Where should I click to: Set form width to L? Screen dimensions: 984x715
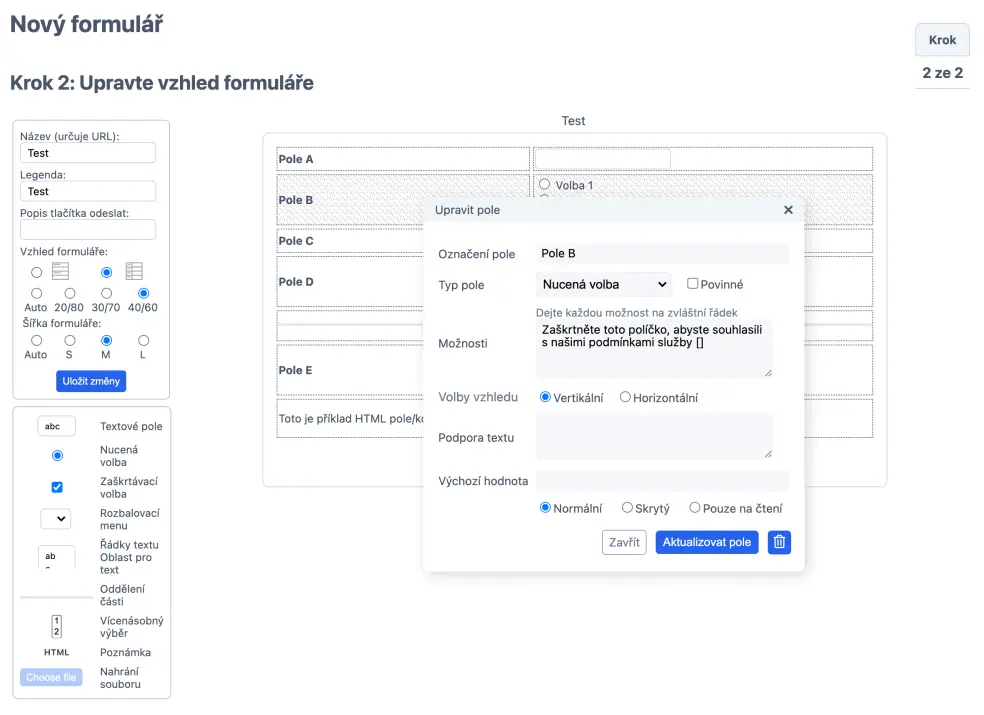click(x=143, y=341)
